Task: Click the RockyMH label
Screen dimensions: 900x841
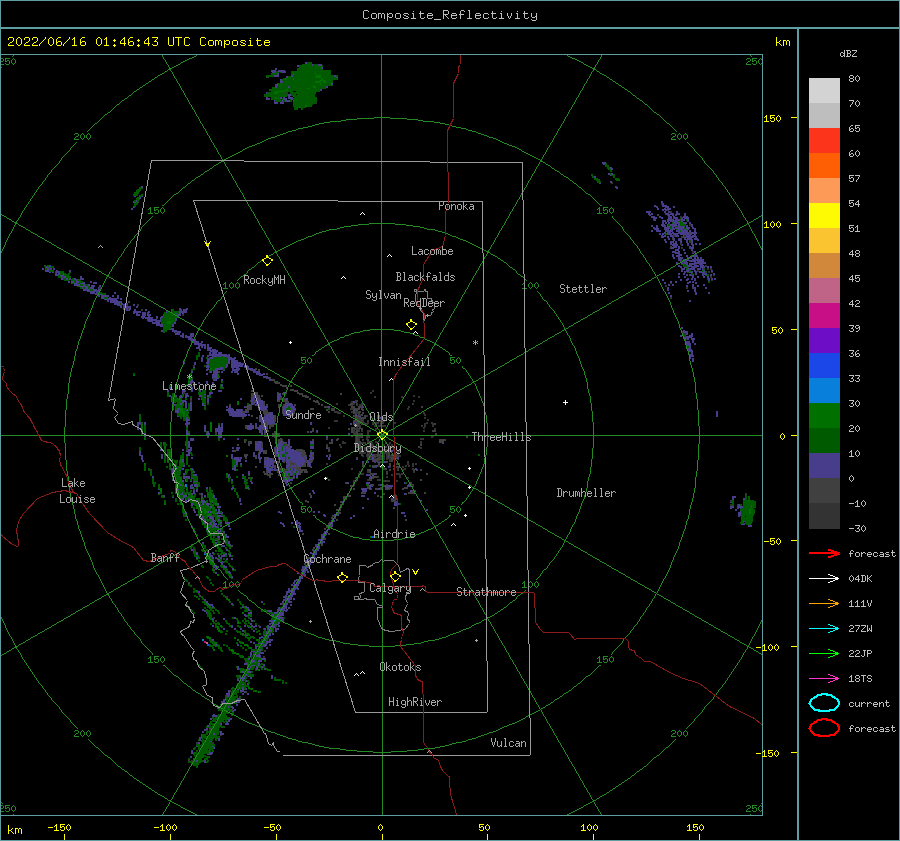Action: [264, 280]
